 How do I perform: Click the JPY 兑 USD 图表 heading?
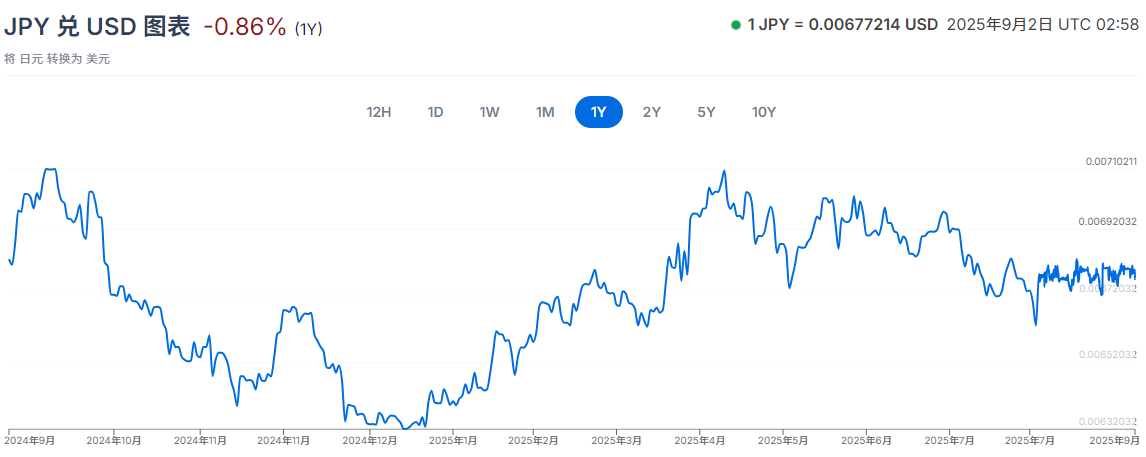coord(97,26)
